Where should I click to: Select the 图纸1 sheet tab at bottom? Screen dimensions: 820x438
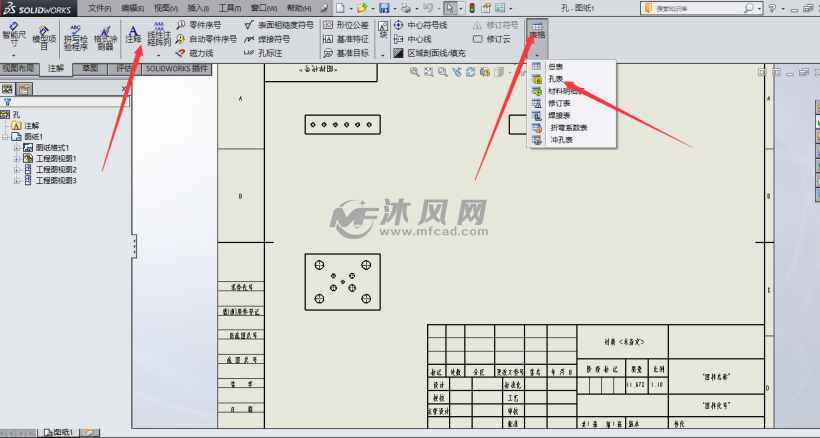[x=59, y=432]
